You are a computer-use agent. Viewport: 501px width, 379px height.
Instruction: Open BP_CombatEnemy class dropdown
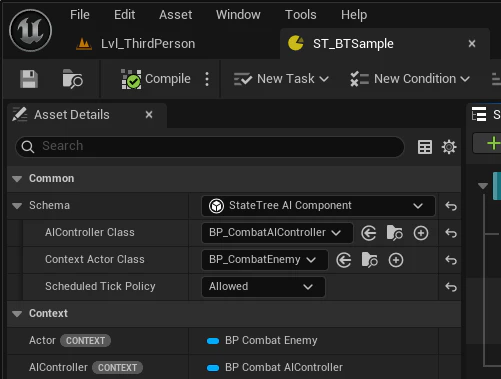click(x=265, y=260)
